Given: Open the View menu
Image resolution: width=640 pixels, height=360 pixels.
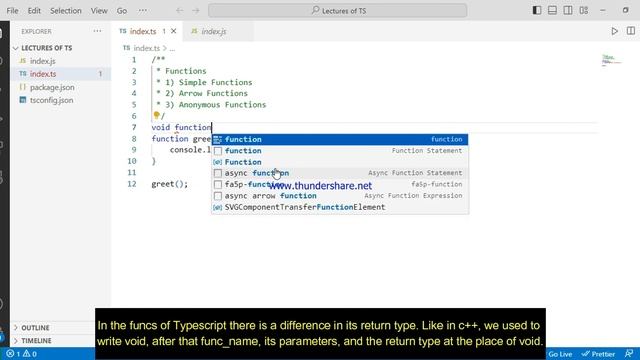Looking at the screenshot, I should point(99,11).
